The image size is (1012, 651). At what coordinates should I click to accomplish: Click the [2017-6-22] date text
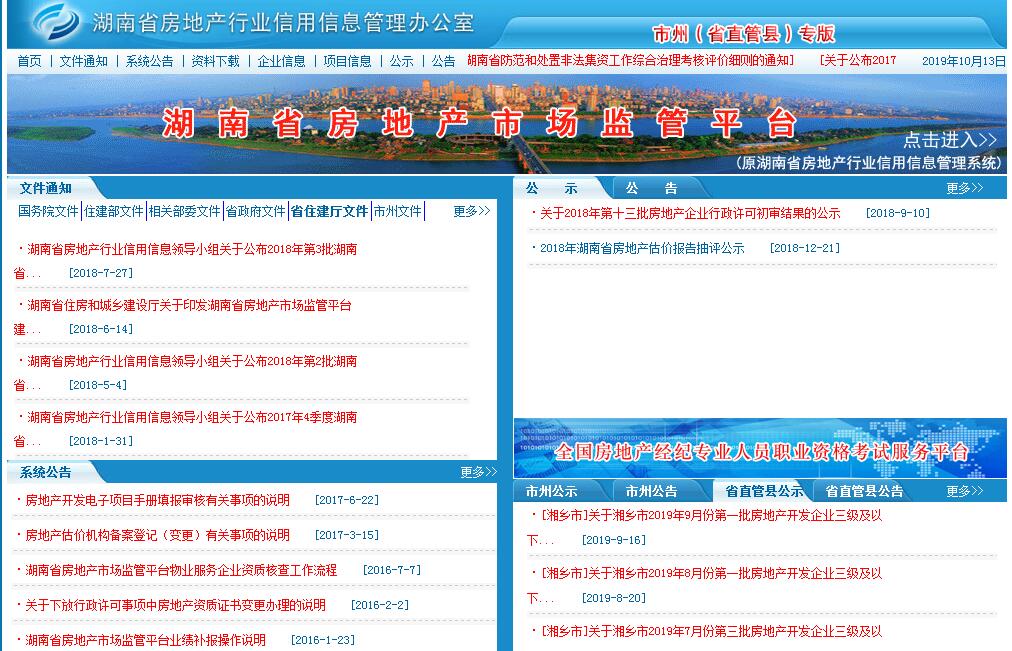coord(347,499)
